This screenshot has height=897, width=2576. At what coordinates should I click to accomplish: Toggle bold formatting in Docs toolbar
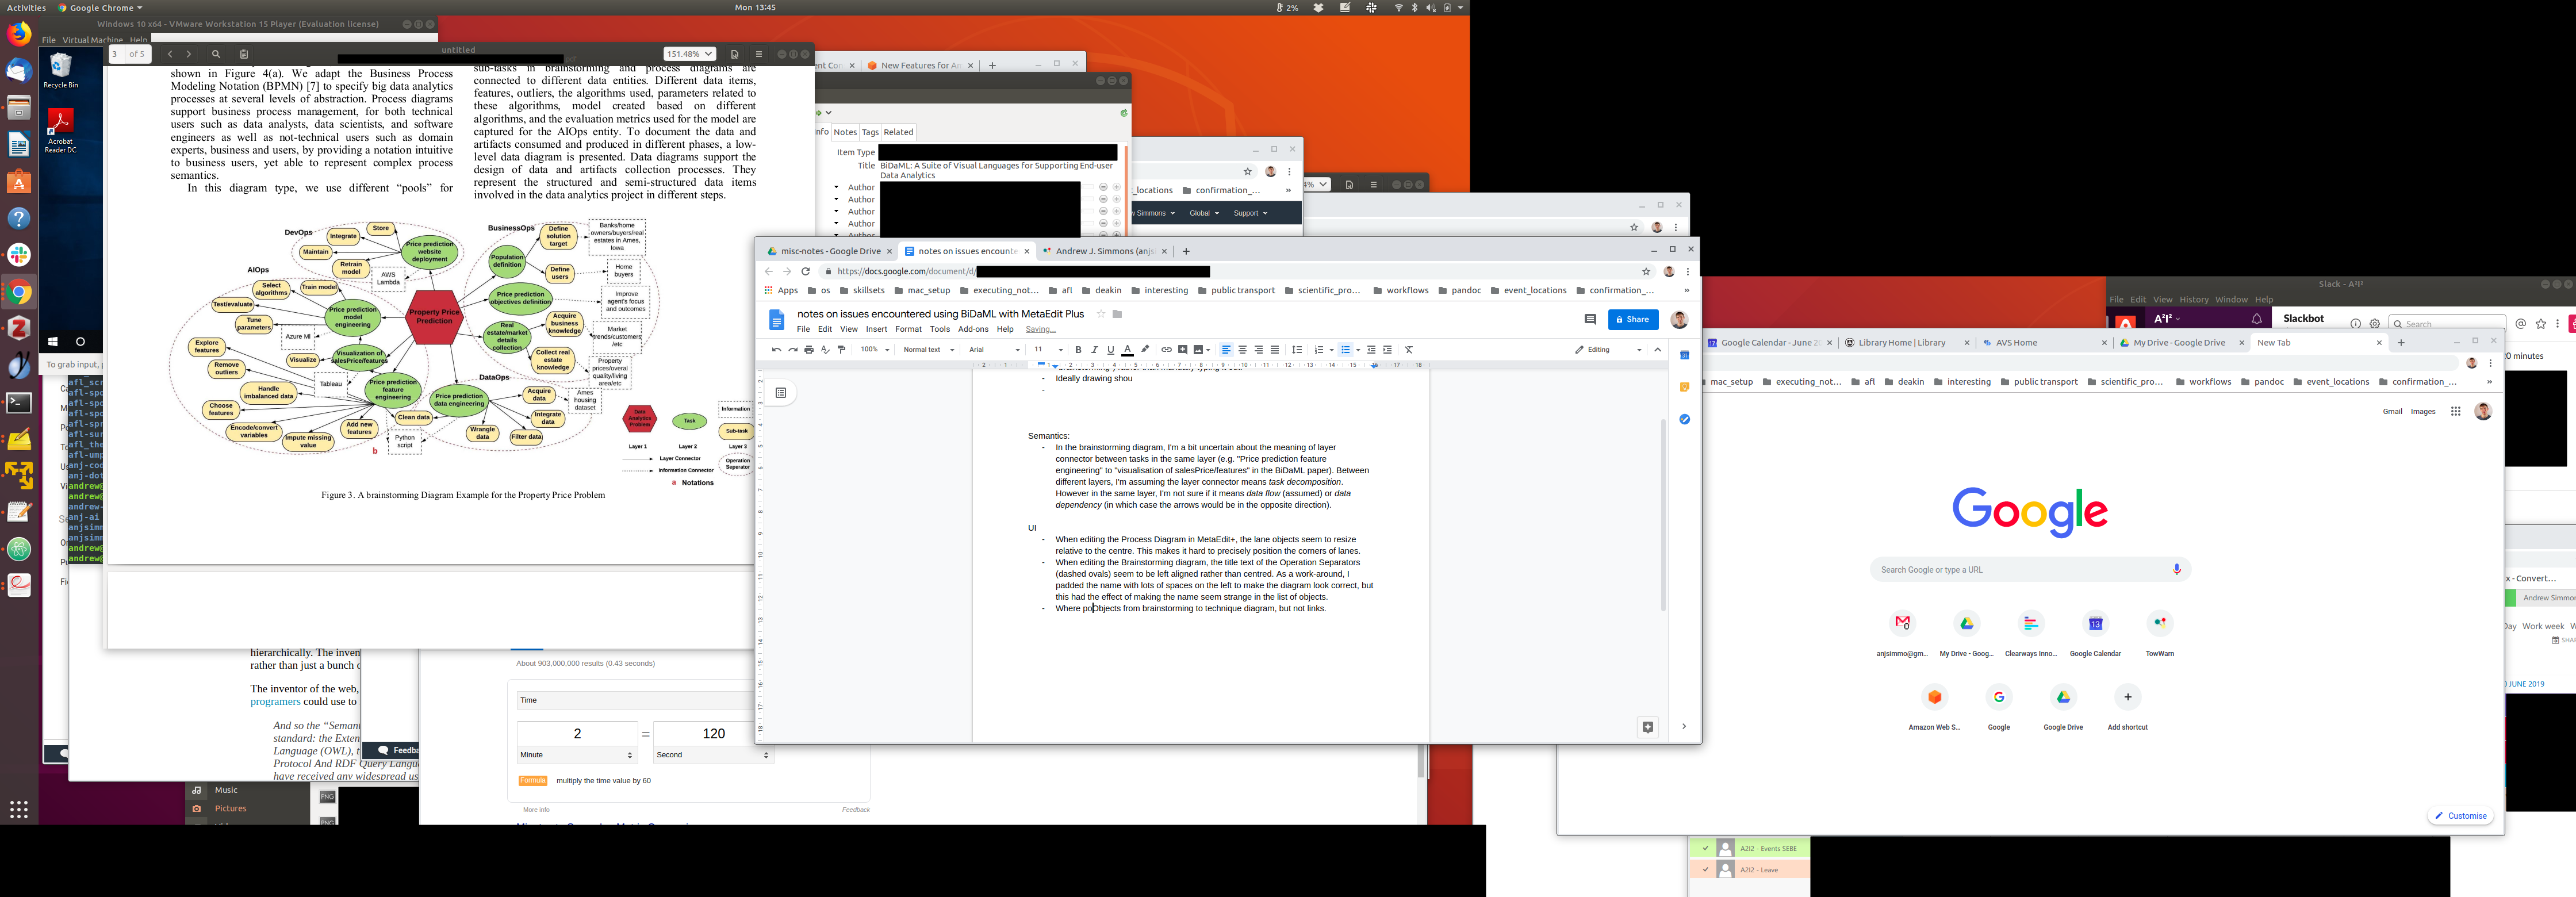[x=1078, y=350]
